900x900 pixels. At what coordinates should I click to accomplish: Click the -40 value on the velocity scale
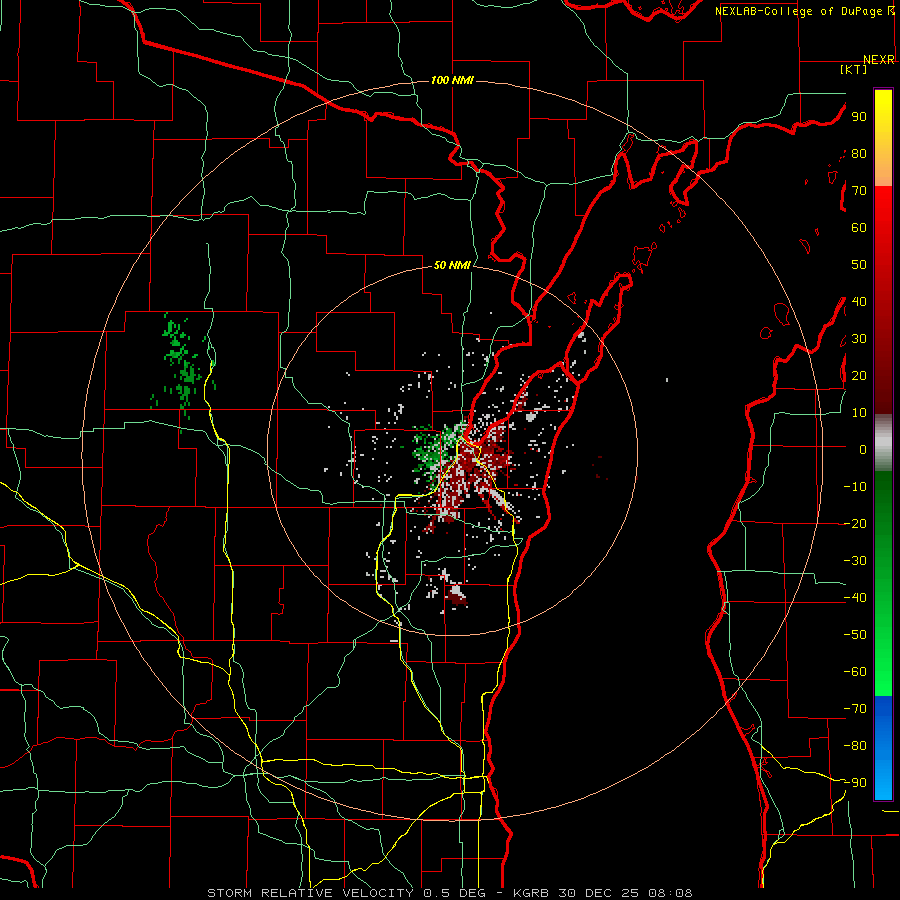coord(855,598)
